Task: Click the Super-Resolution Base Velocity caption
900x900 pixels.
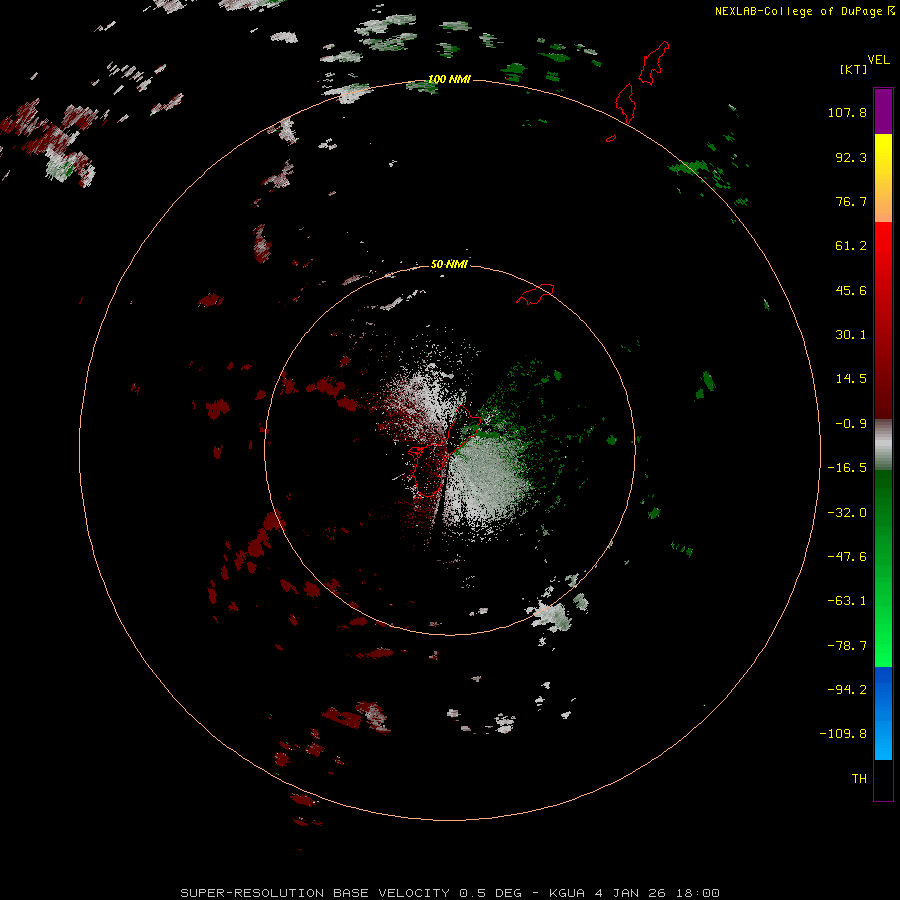Action: 449,893
